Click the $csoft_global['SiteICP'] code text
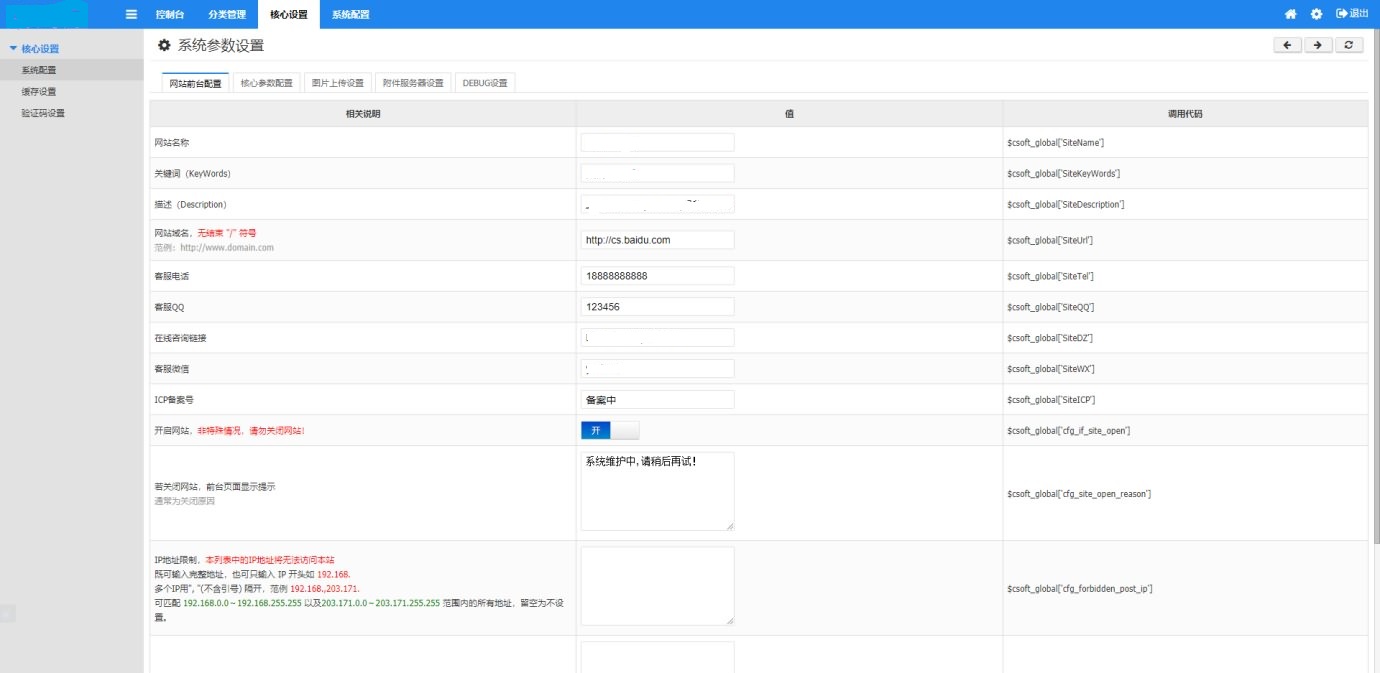1380x673 pixels. [1051, 400]
